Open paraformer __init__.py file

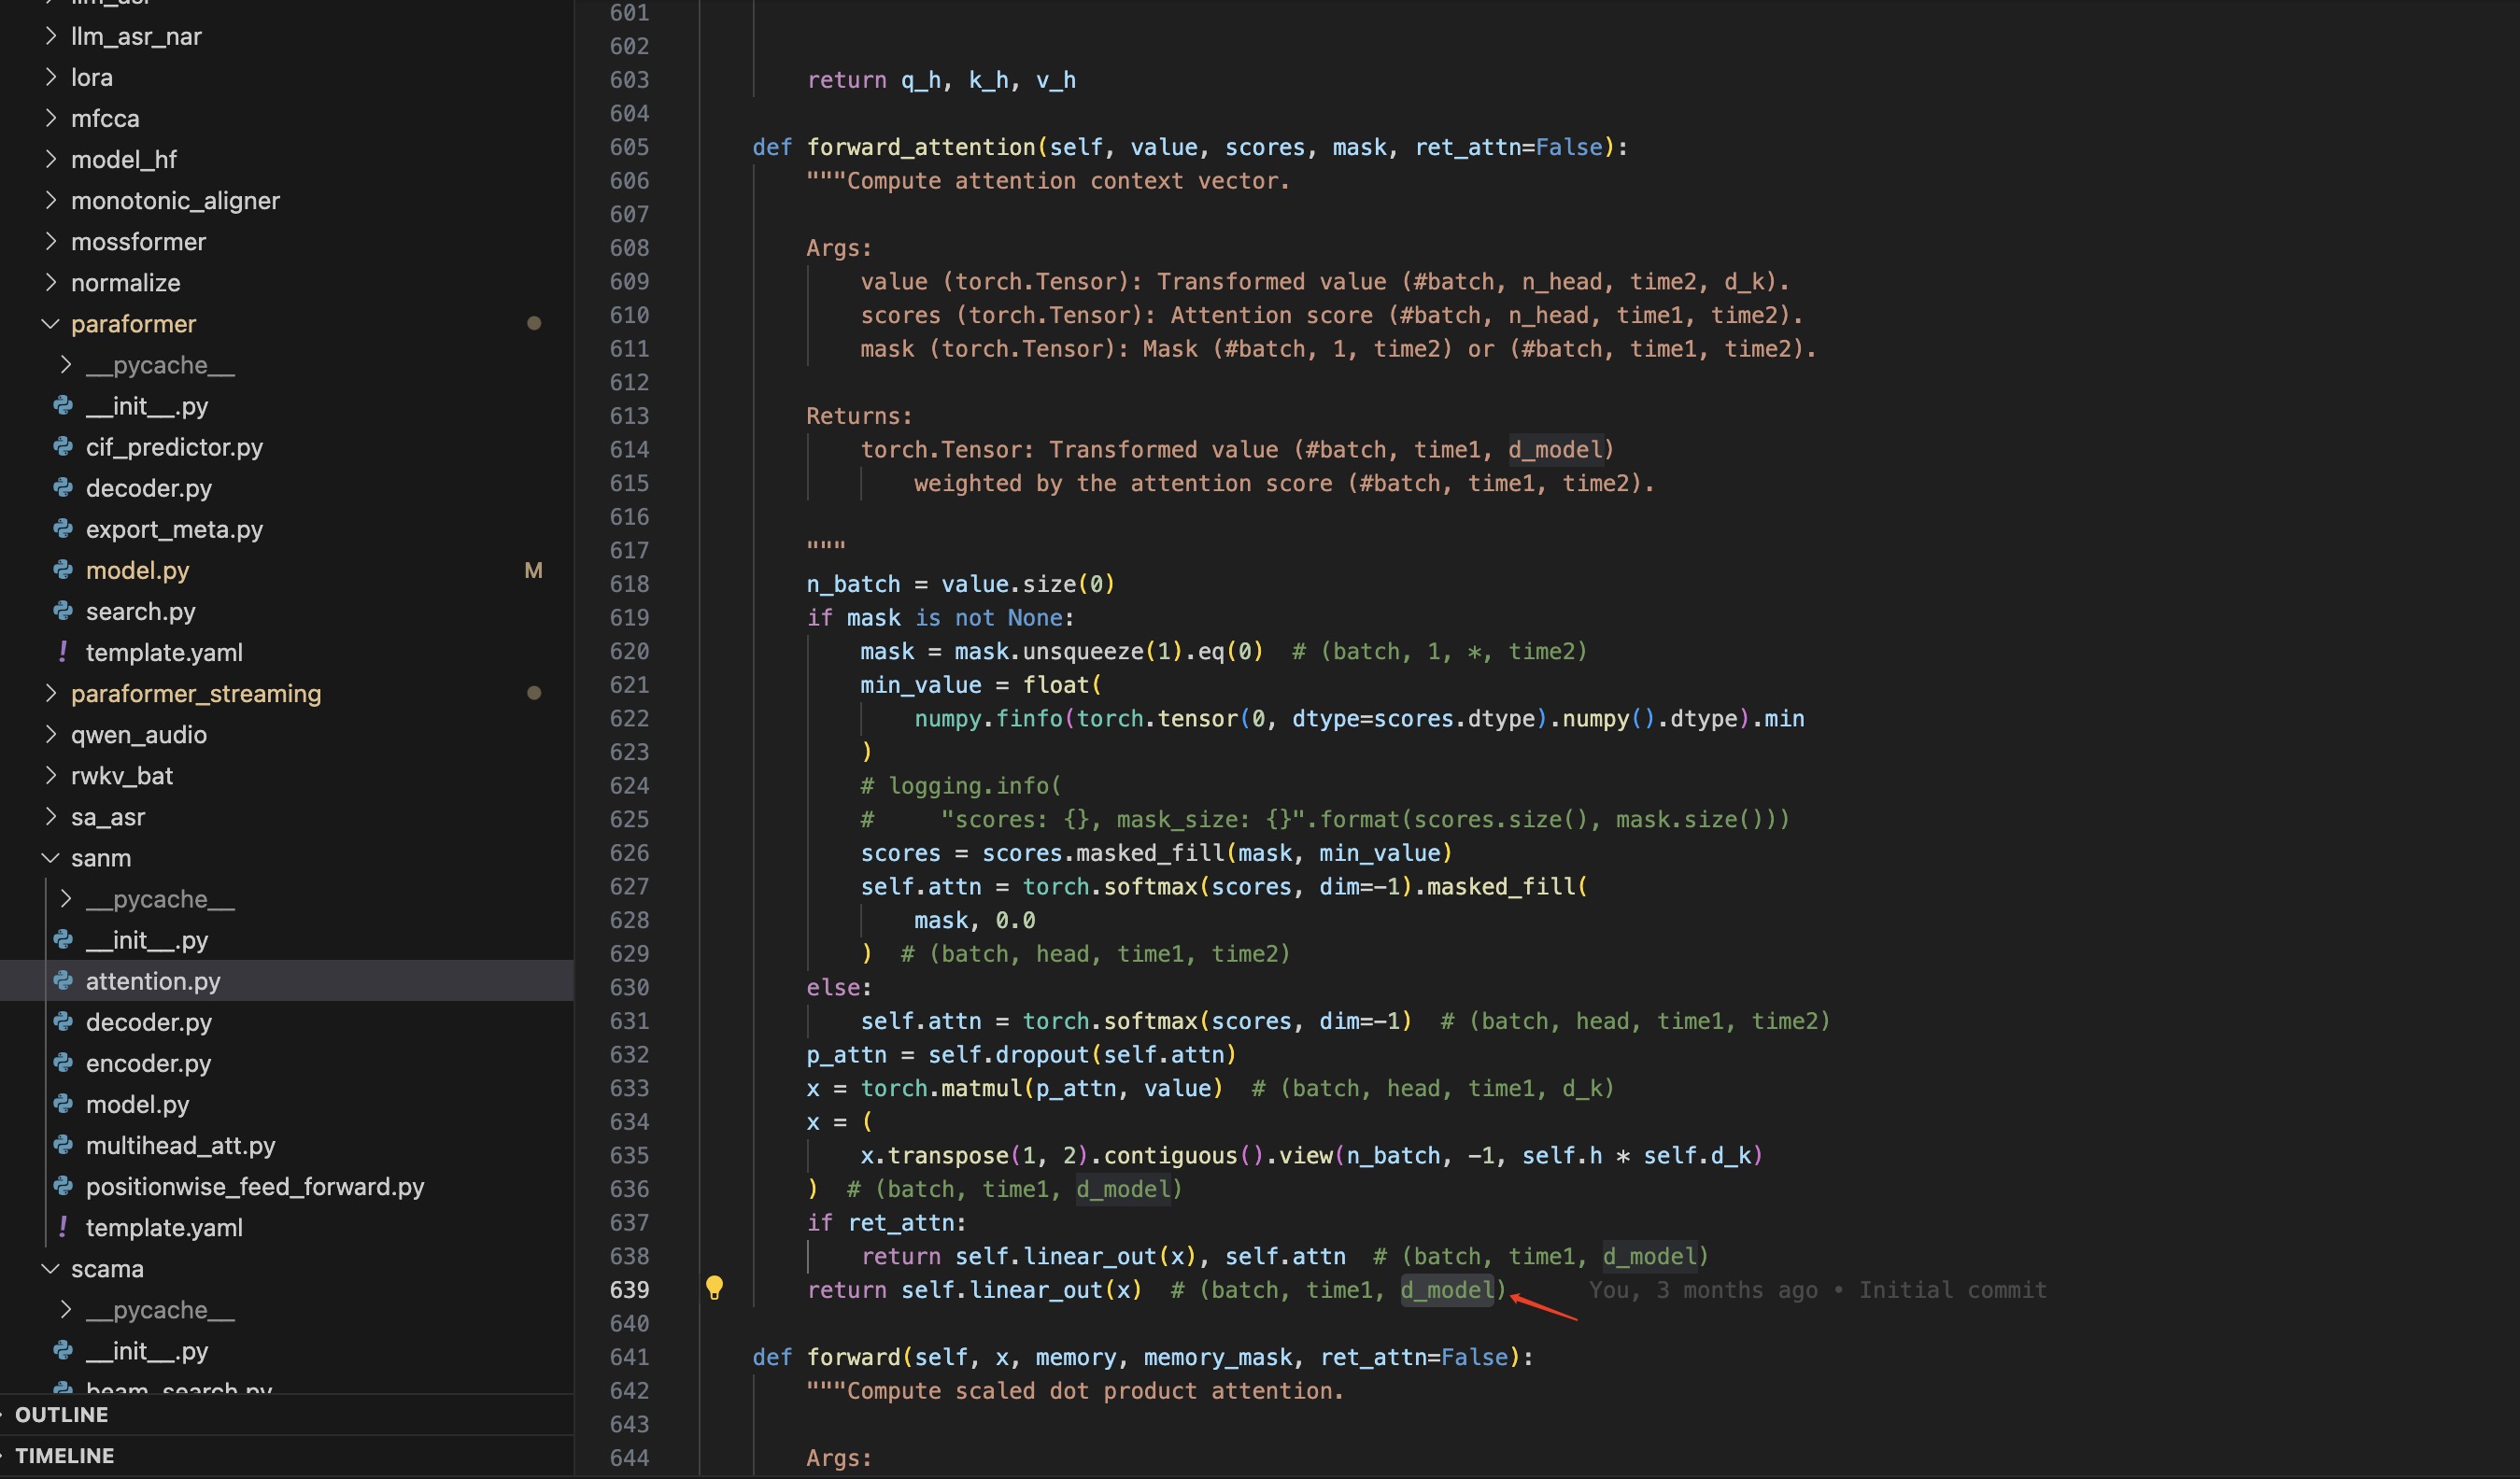pos(147,405)
